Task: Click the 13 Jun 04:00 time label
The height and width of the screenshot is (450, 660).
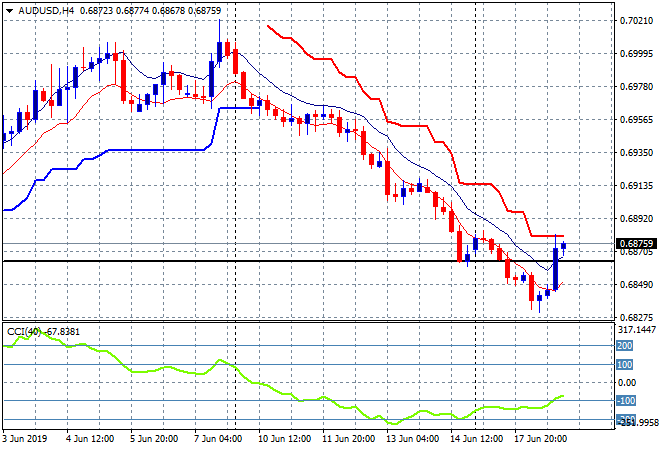Action: click(412, 439)
